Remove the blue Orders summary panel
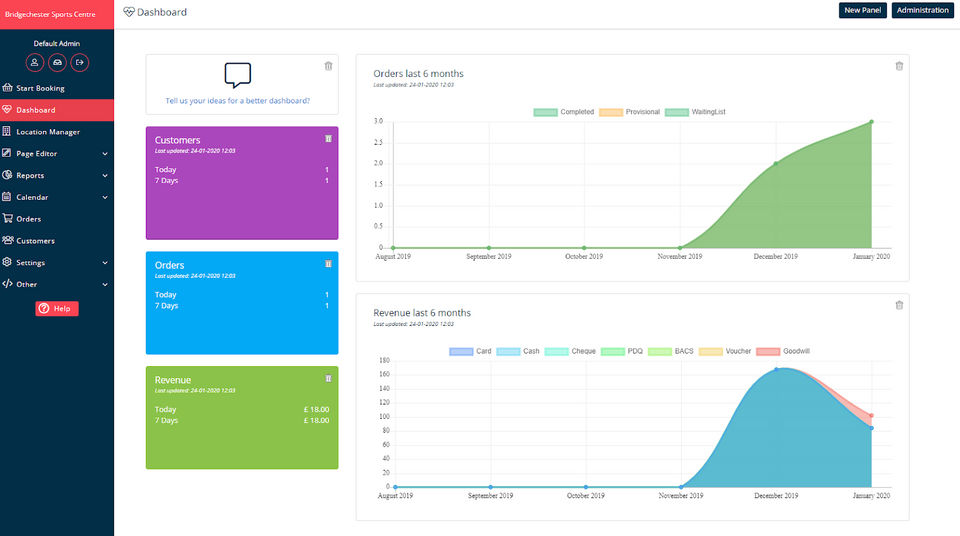 click(328, 264)
